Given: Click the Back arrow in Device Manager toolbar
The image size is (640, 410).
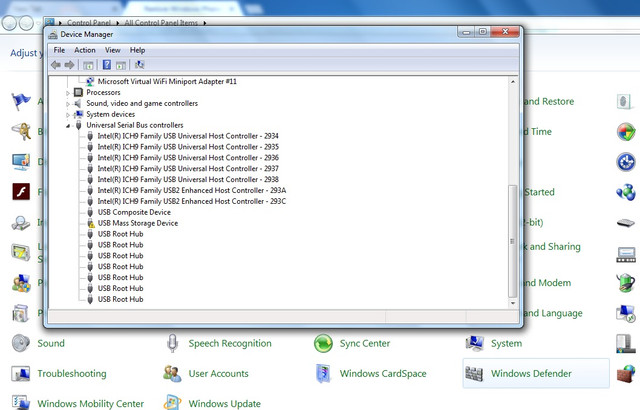Looking at the screenshot, I should [56, 65].
